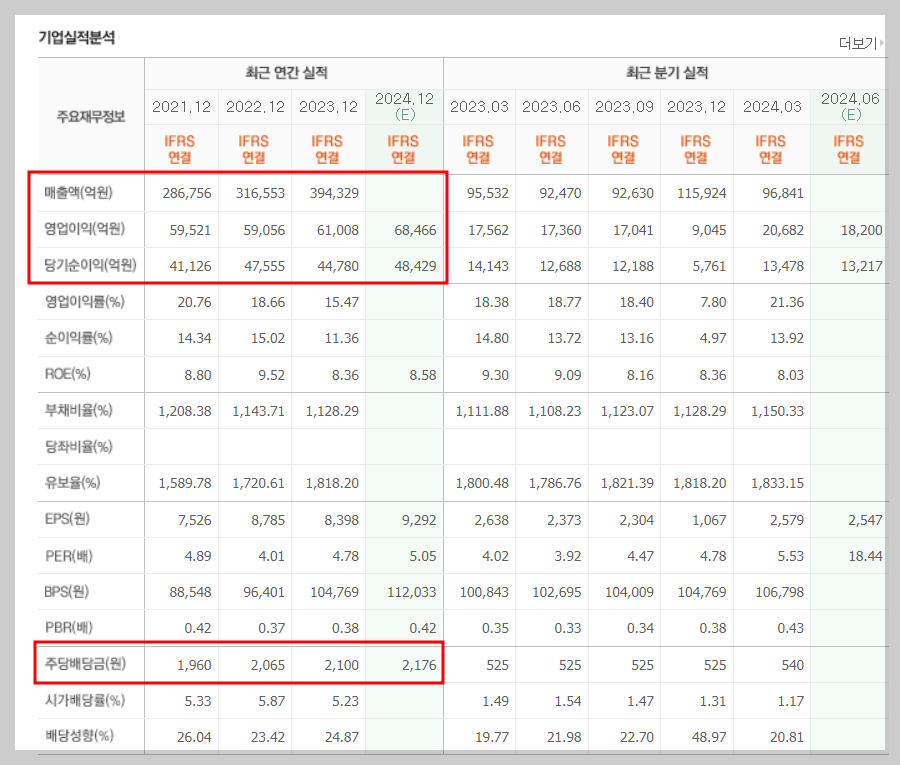Image resolution: width=900 pixels, height=765 pixels.
Task: Click the 최근 분기 실적 header
Action: tap(667, 73)
